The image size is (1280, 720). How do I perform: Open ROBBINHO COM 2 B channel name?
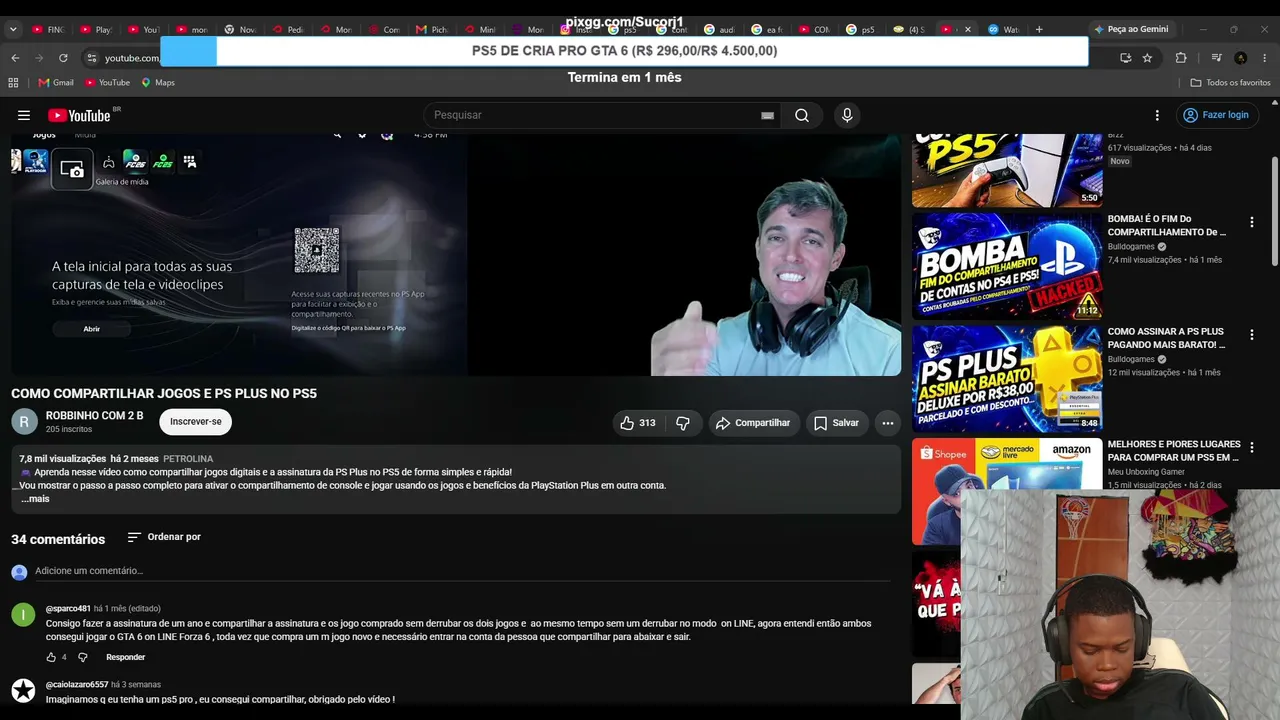[x=95, y=416]
